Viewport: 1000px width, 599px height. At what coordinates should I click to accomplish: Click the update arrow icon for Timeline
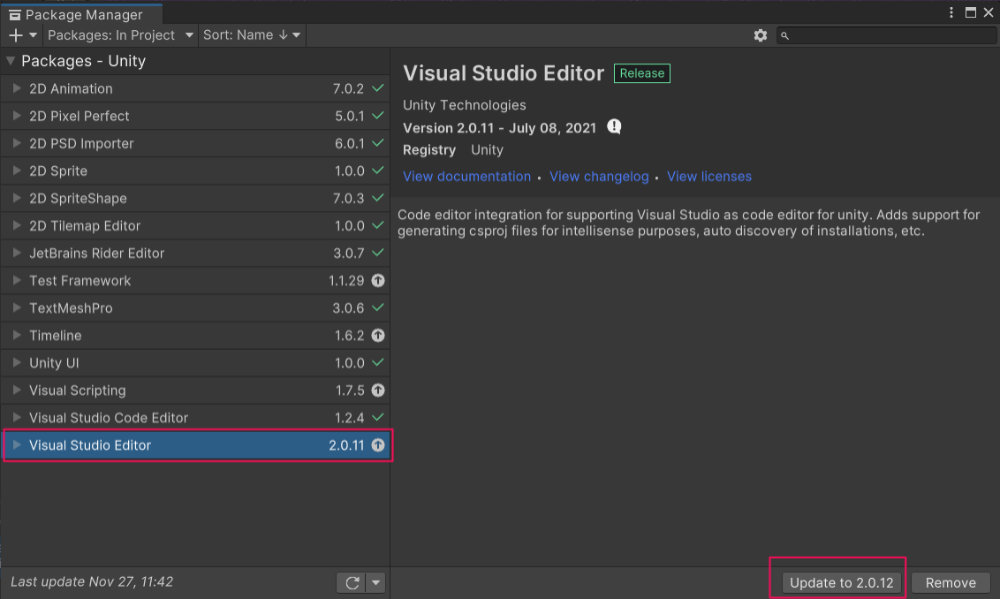click(378, 336)
